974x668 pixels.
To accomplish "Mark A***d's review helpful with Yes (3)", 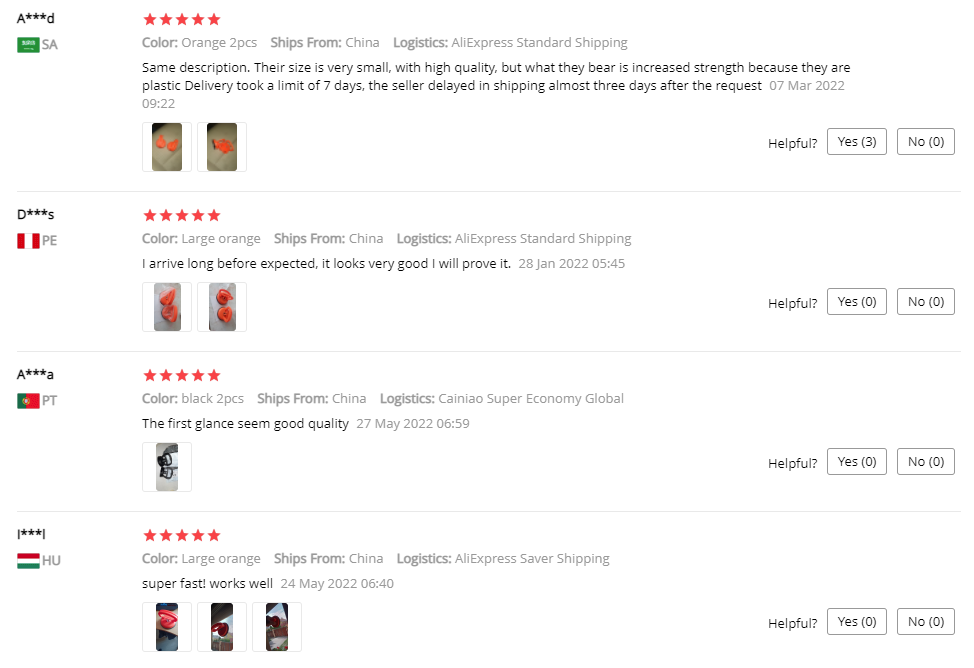I will tap(856, 142).
